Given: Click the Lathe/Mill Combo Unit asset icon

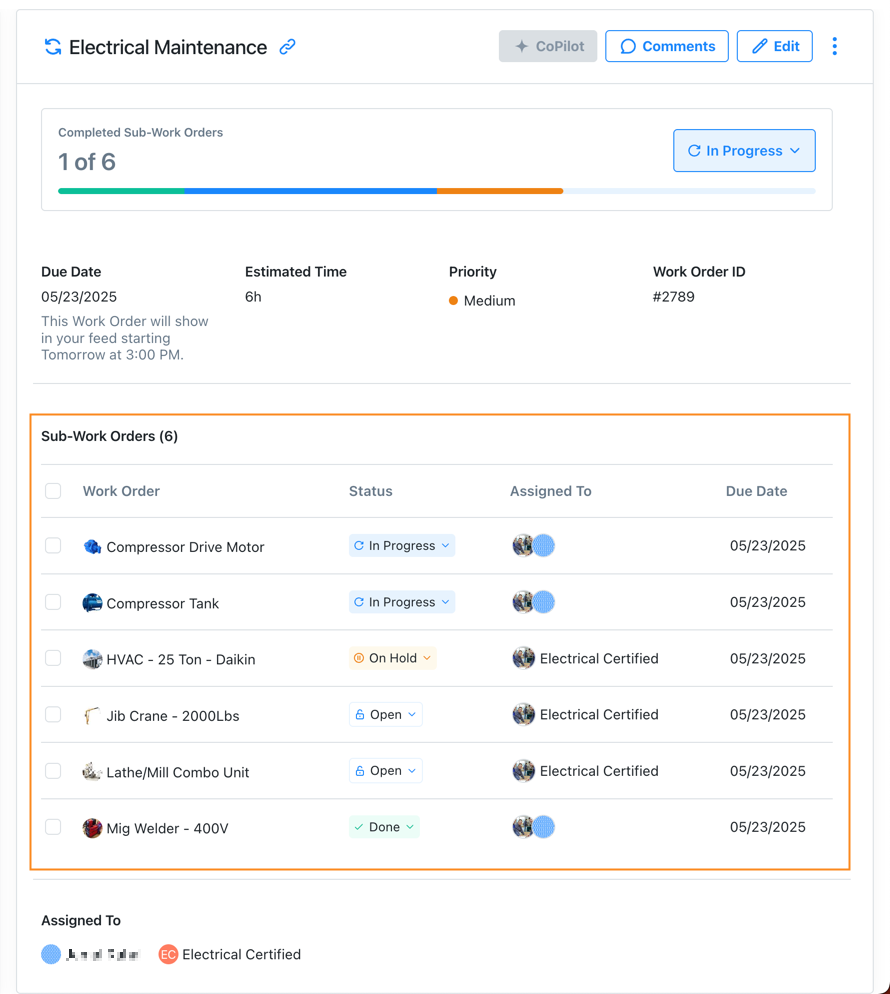Looking at the screenshot, I should point(93,771).
